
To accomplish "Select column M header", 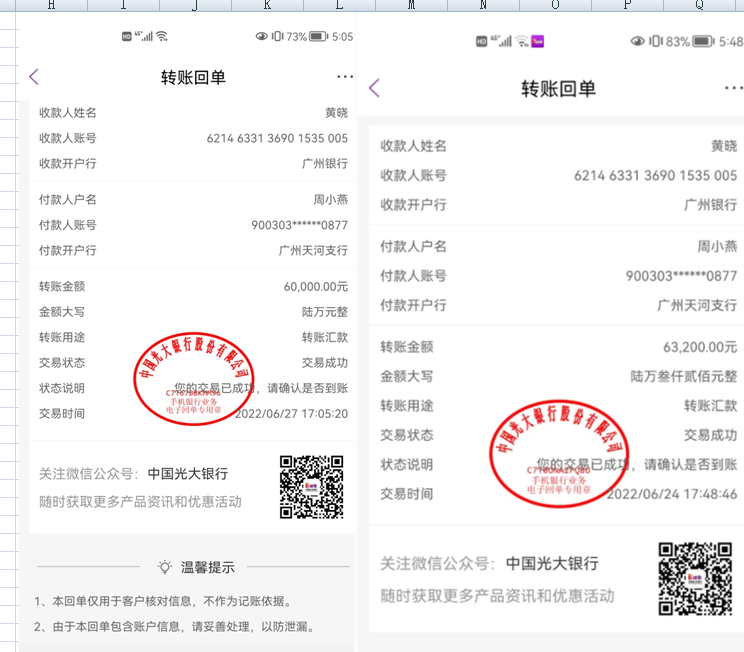I will 411,5.
